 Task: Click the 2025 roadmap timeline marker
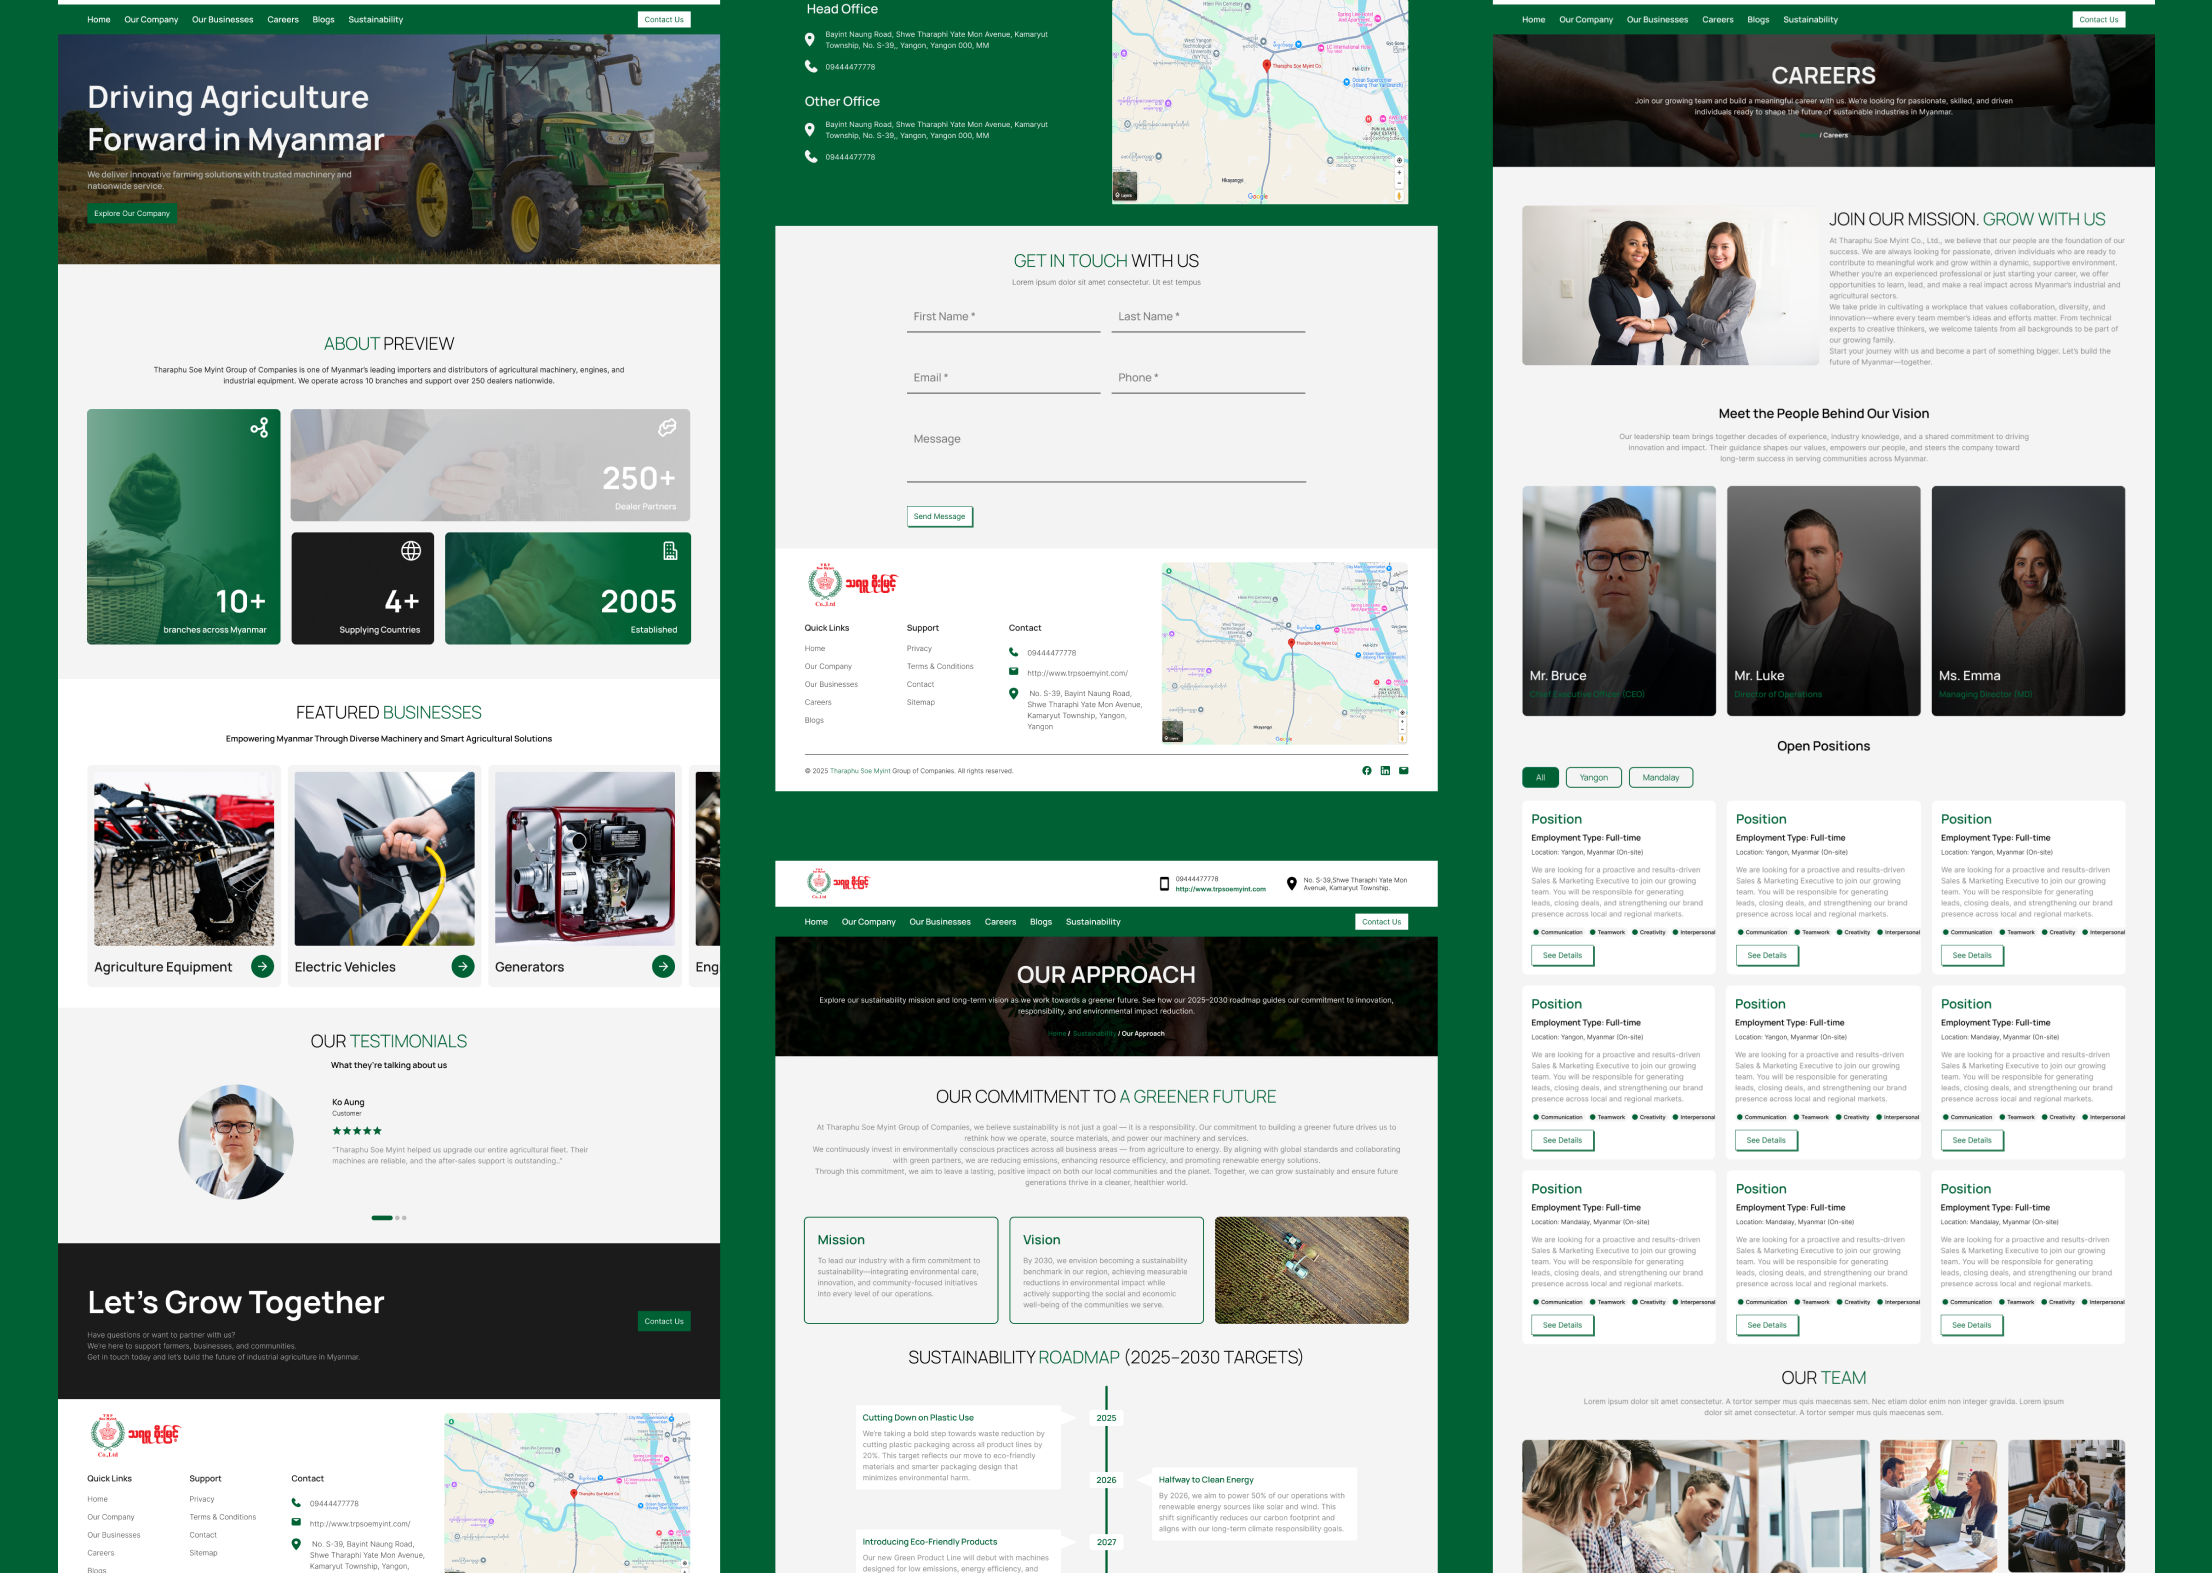[x=1106, y=1417]
